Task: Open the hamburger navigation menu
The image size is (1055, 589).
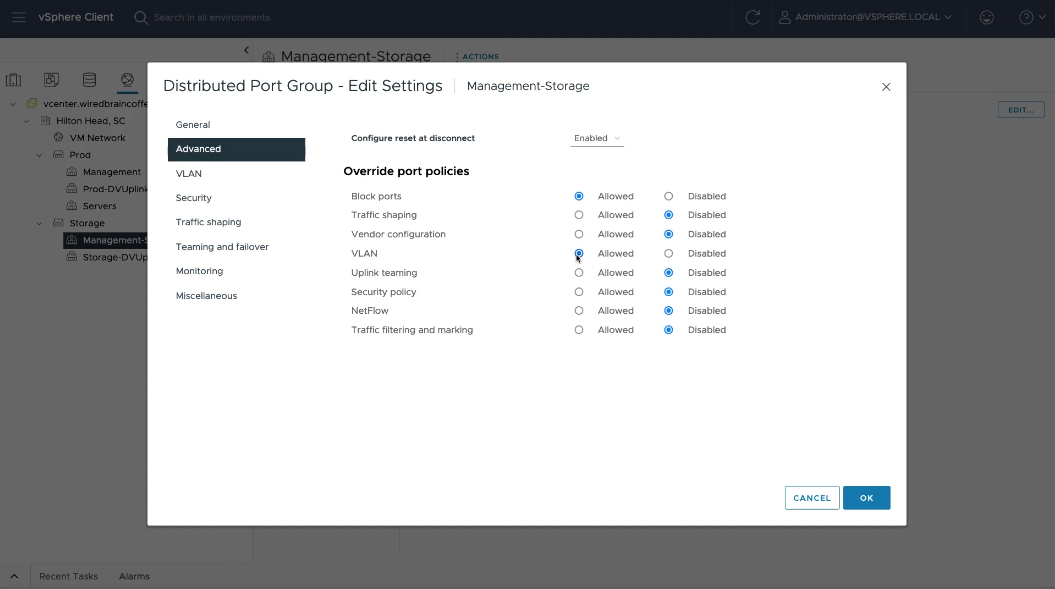Action: click(18, 17)
